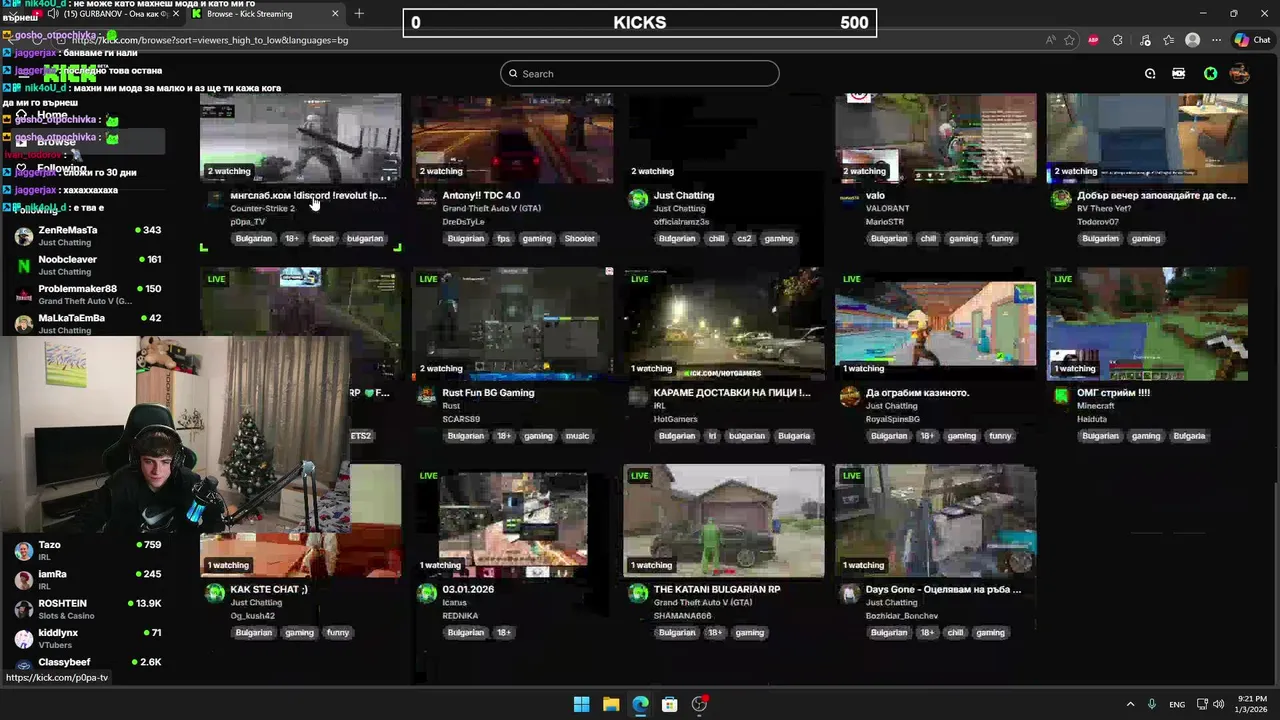Screen dimensions: 1280x720
Task: Open the Adblock Plus extension icon
Action: click(1093, 40)
